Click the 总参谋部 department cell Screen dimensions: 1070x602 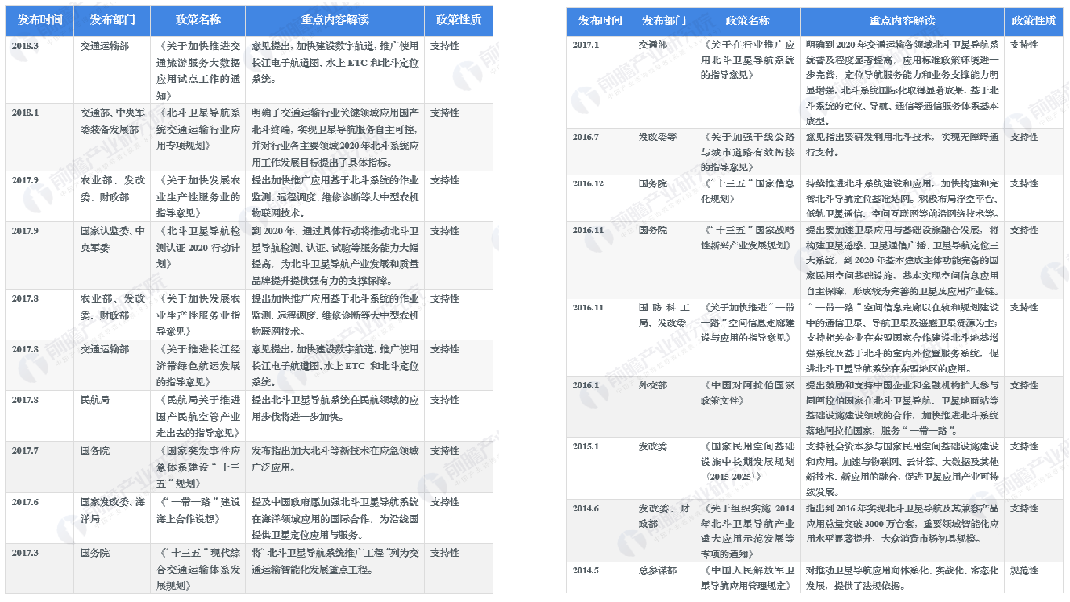[658, 571]
